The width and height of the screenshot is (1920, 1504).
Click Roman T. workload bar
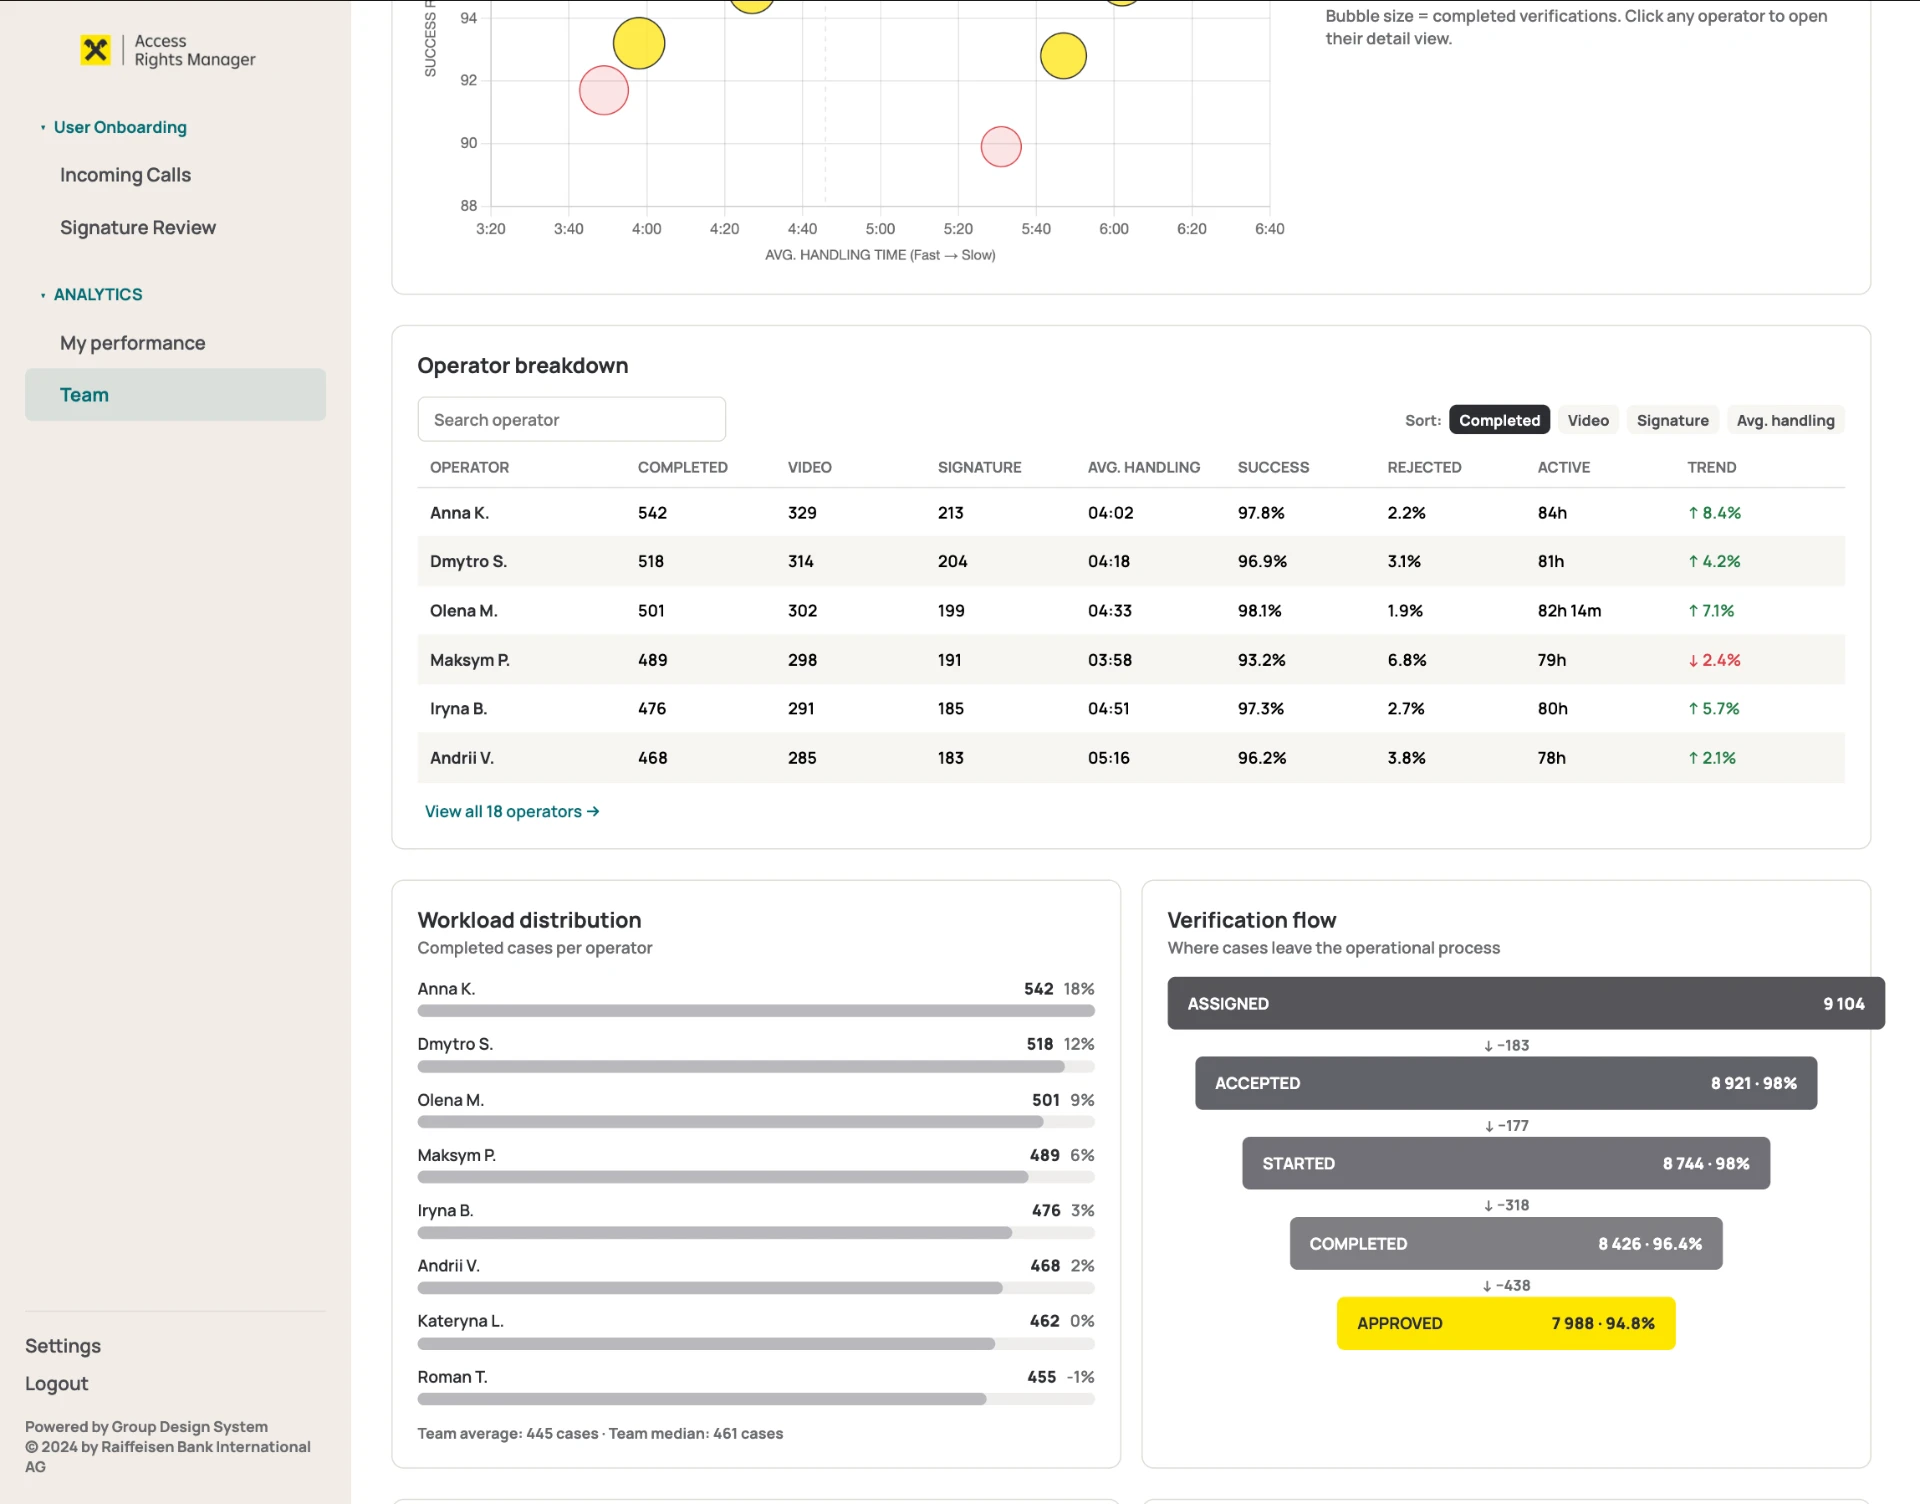point(756,1399)
